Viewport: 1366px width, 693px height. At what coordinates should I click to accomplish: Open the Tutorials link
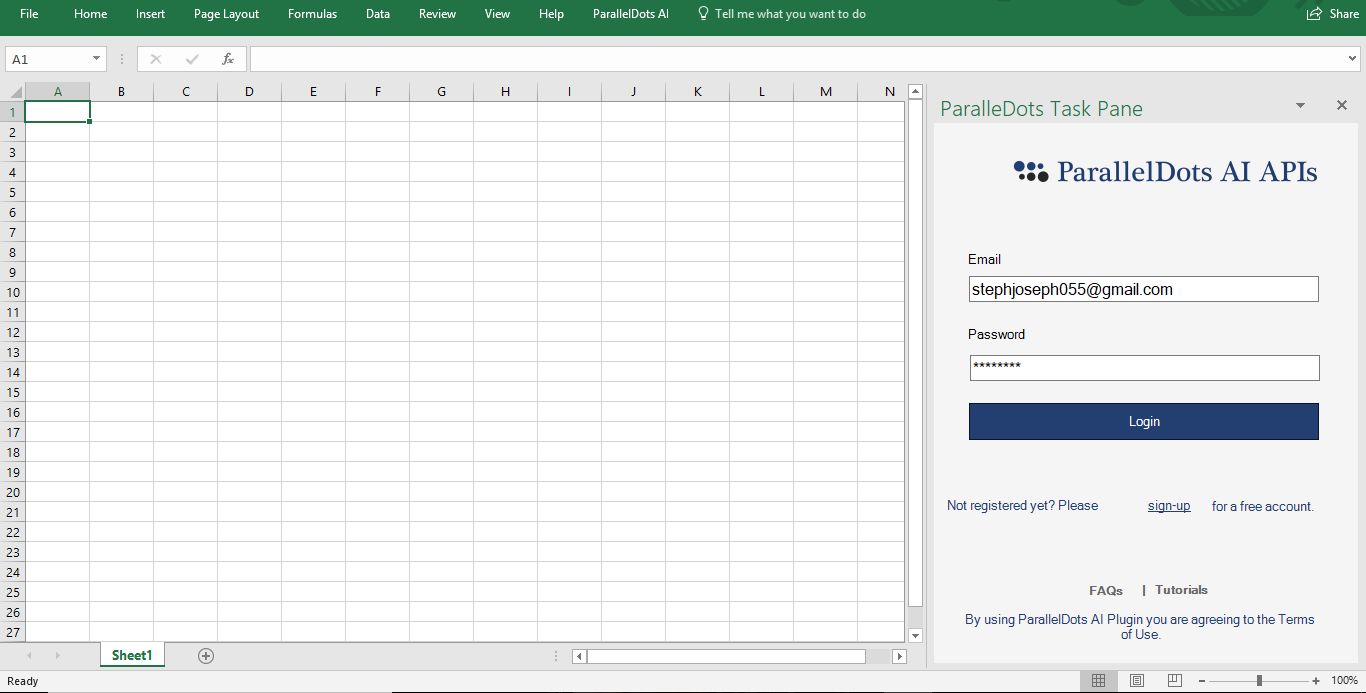[x=1181, y=590]
